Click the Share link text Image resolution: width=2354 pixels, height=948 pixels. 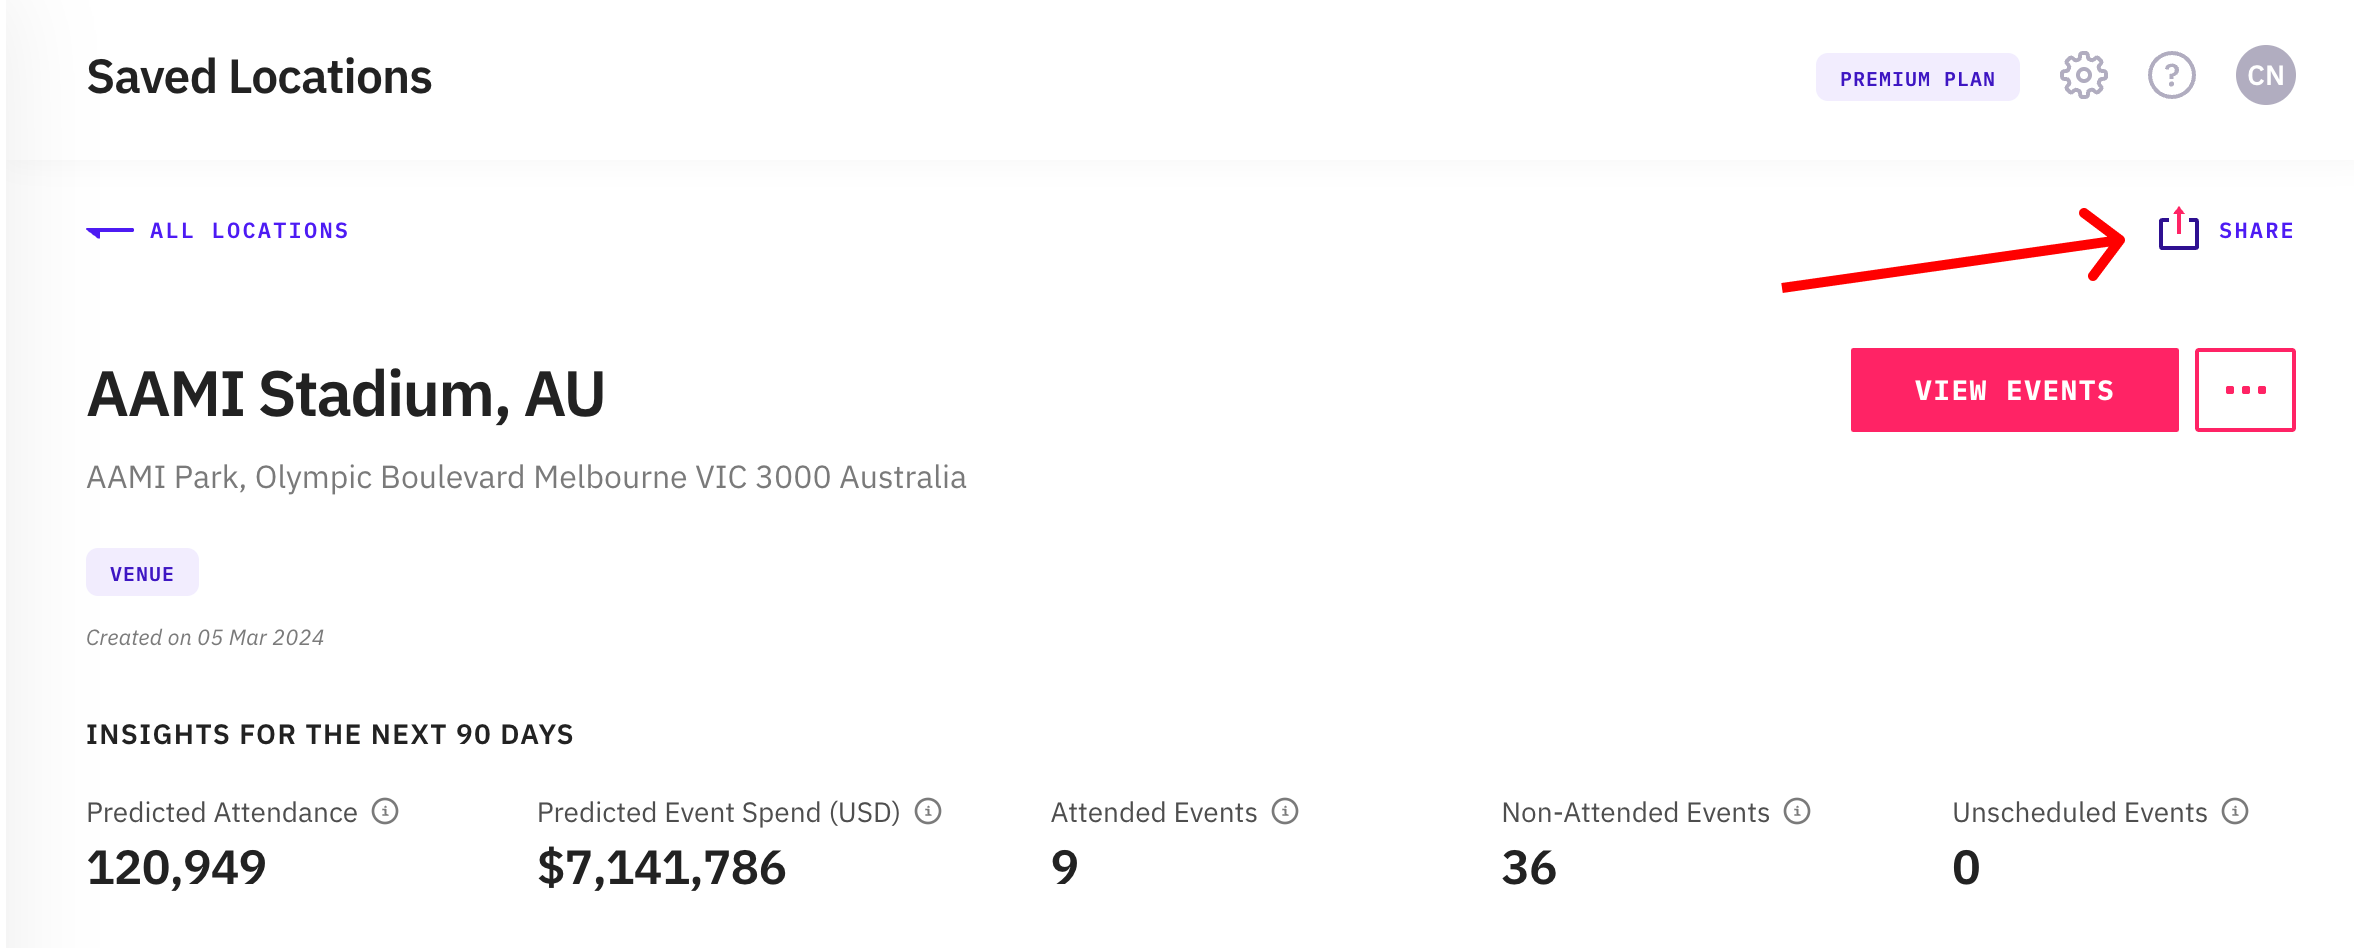[2256, 231]
